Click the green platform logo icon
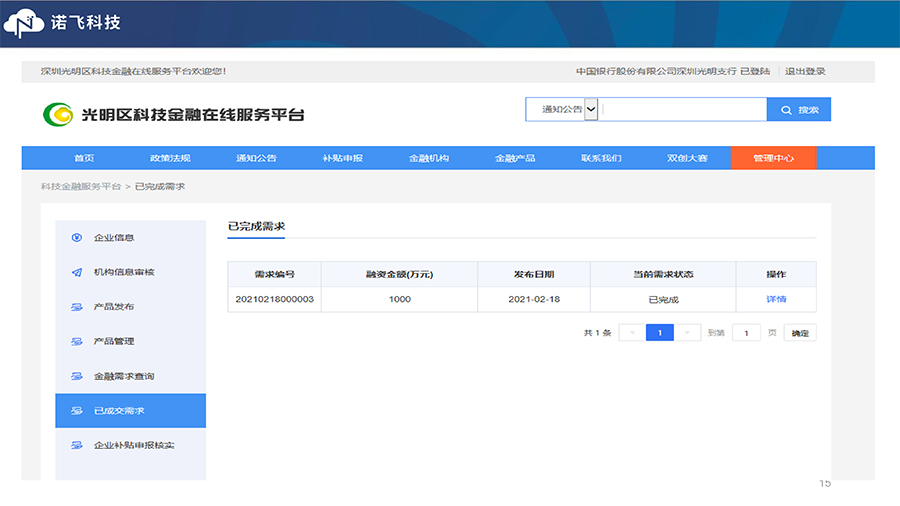 pos(58,114)
